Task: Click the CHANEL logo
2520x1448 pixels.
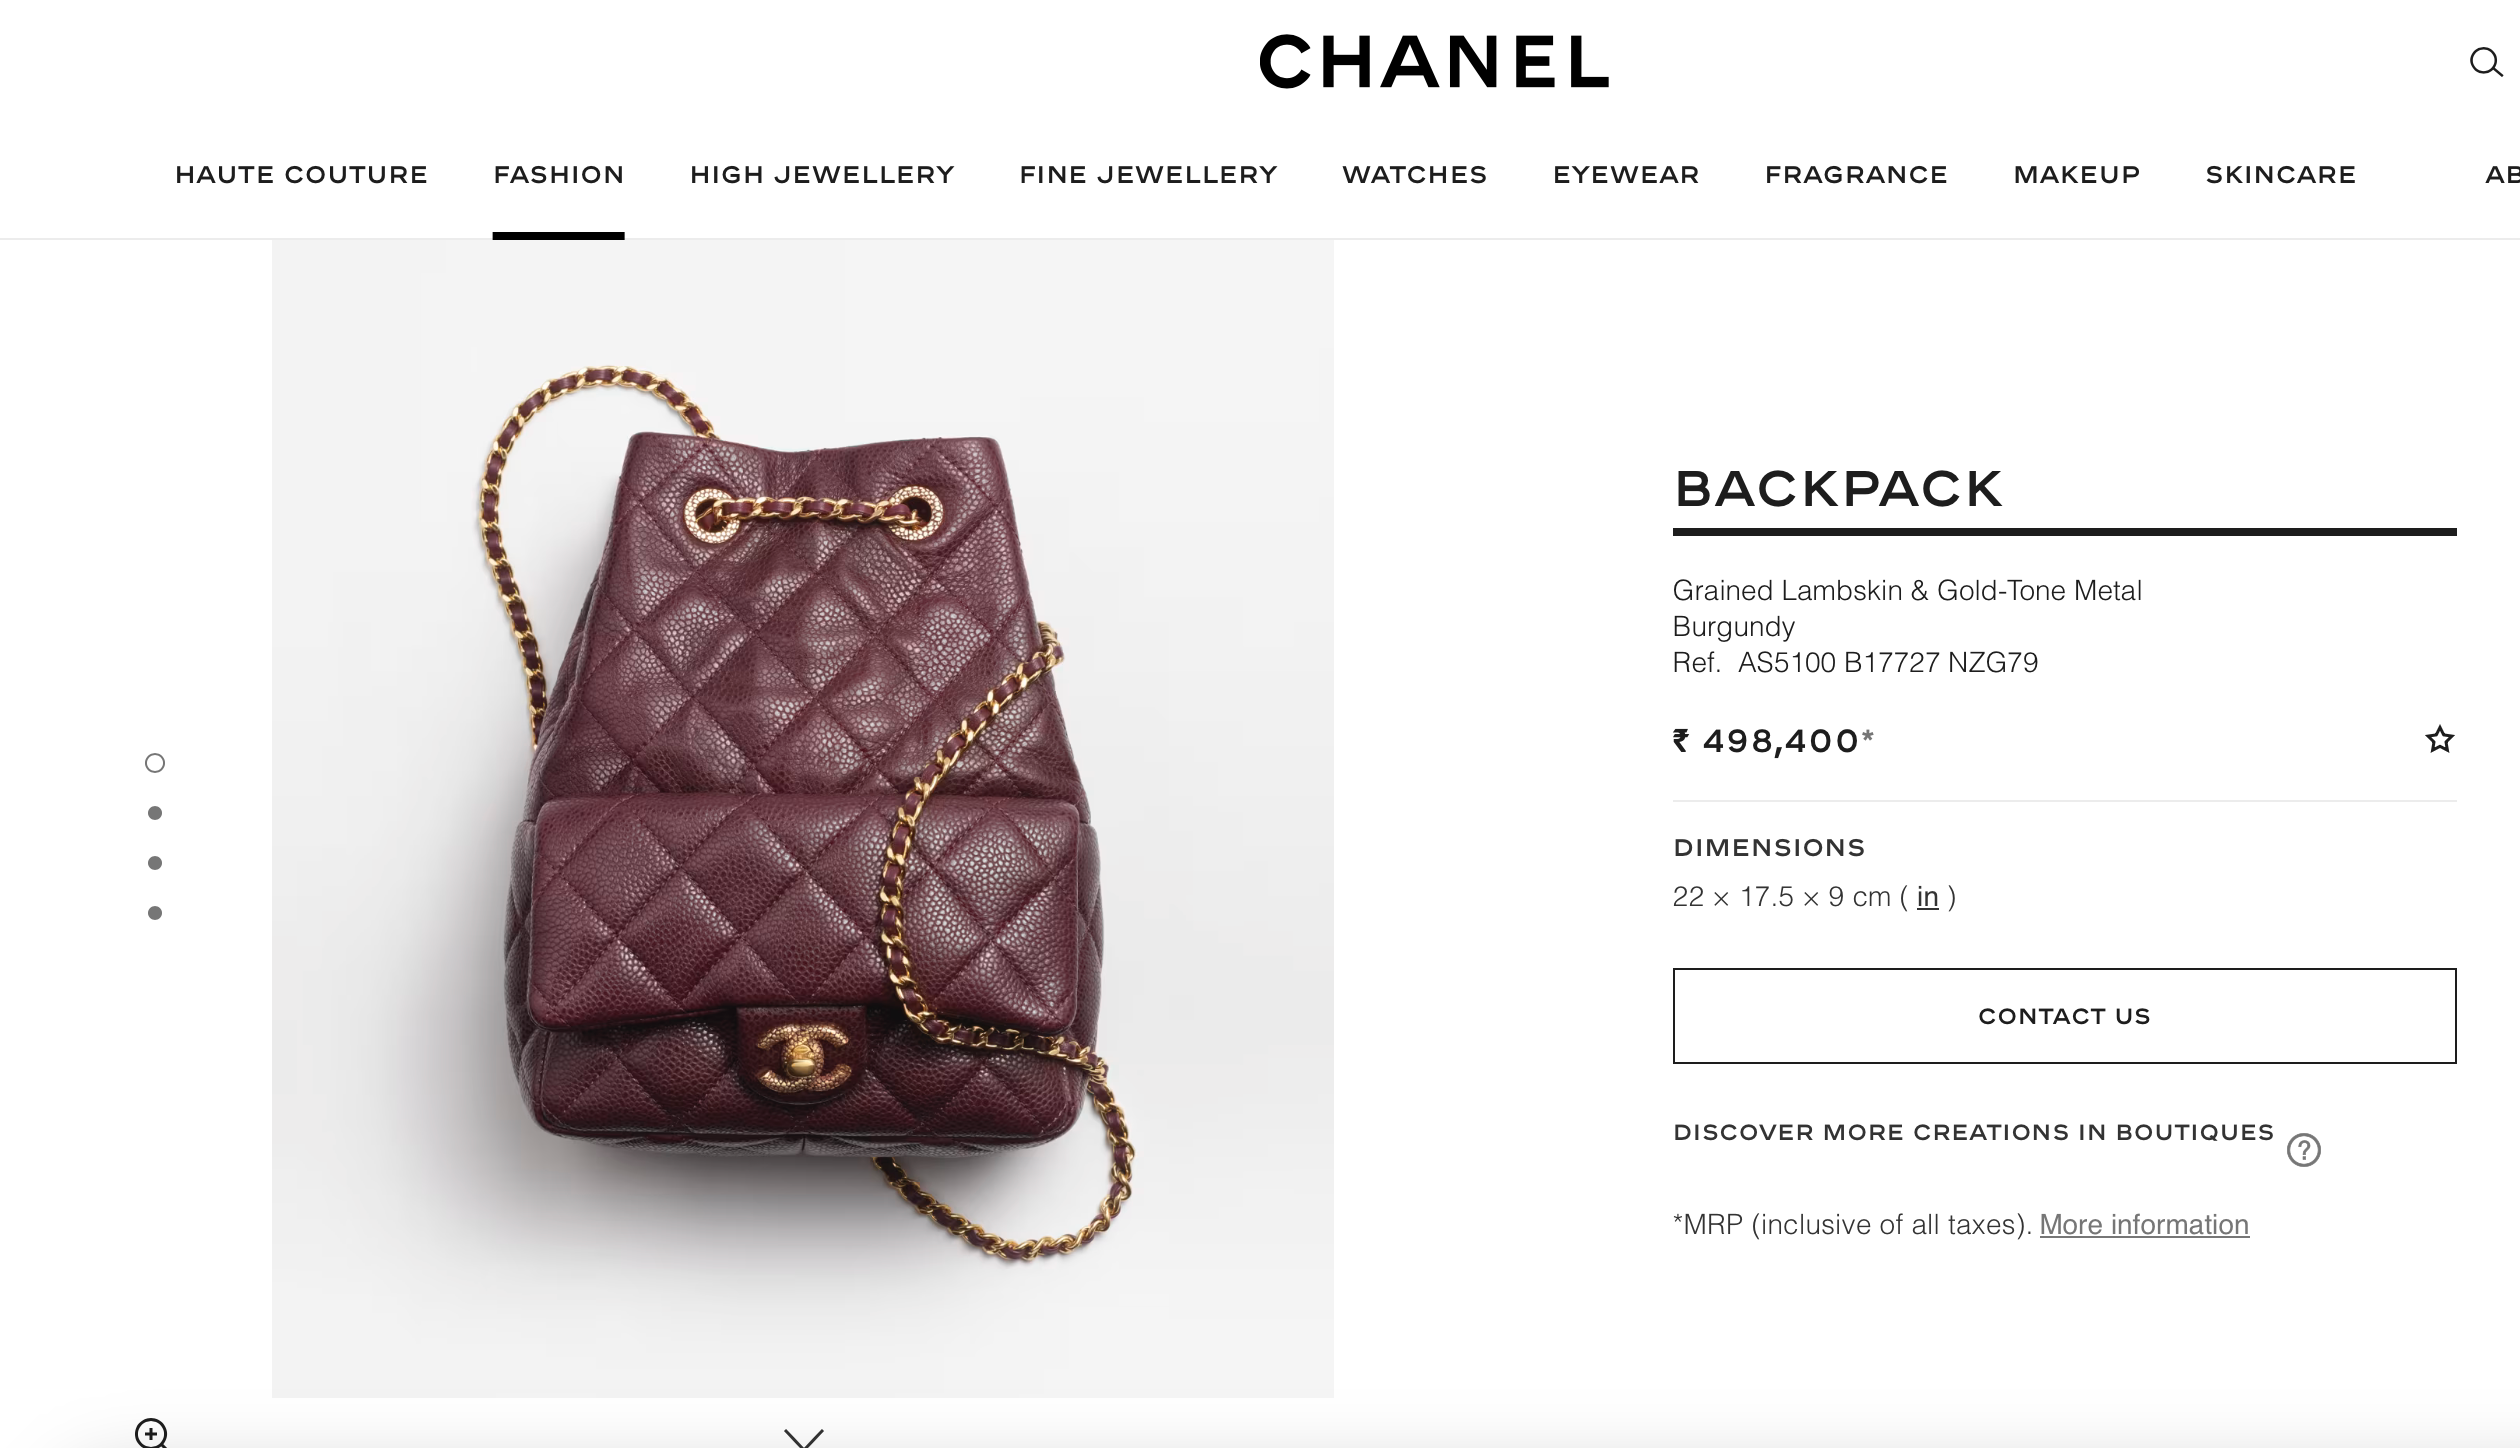Action: [1433, 62]
